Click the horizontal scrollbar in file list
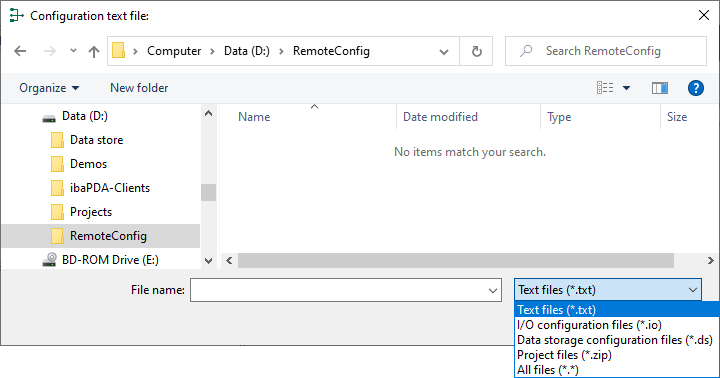Screen dimensions: 720x378 pos(456,260)
